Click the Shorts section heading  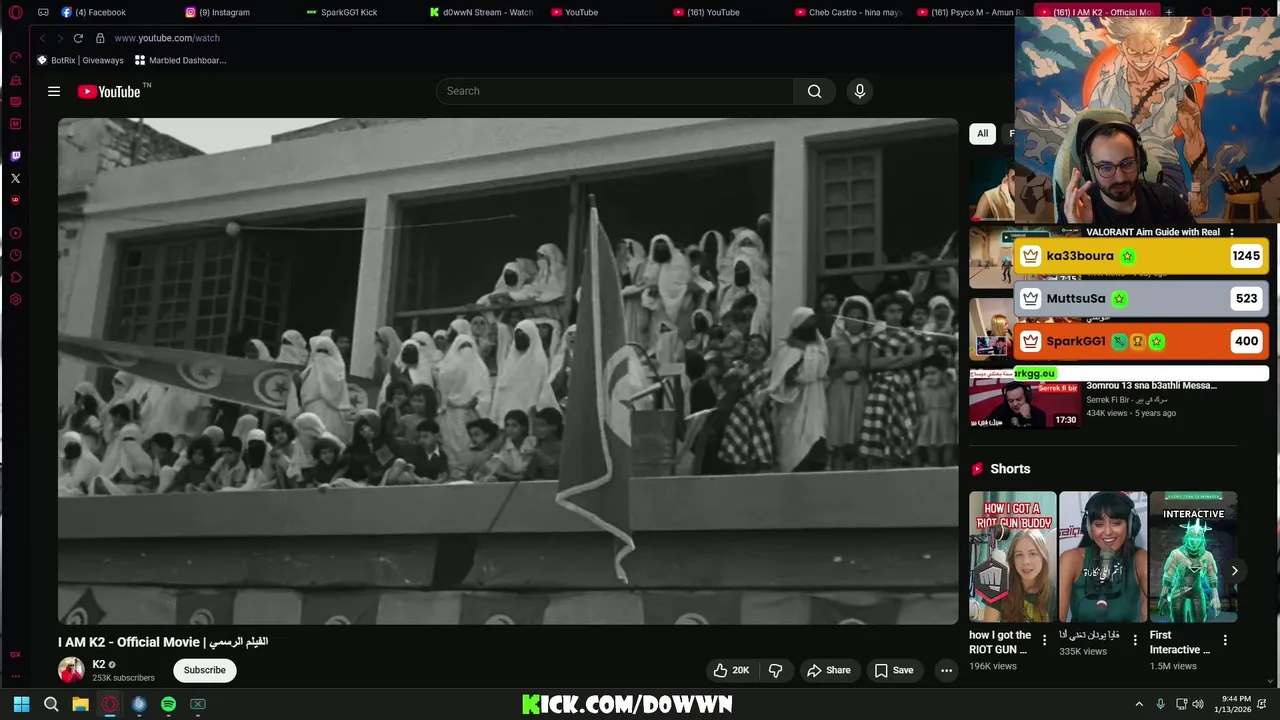coord(1010,469)
